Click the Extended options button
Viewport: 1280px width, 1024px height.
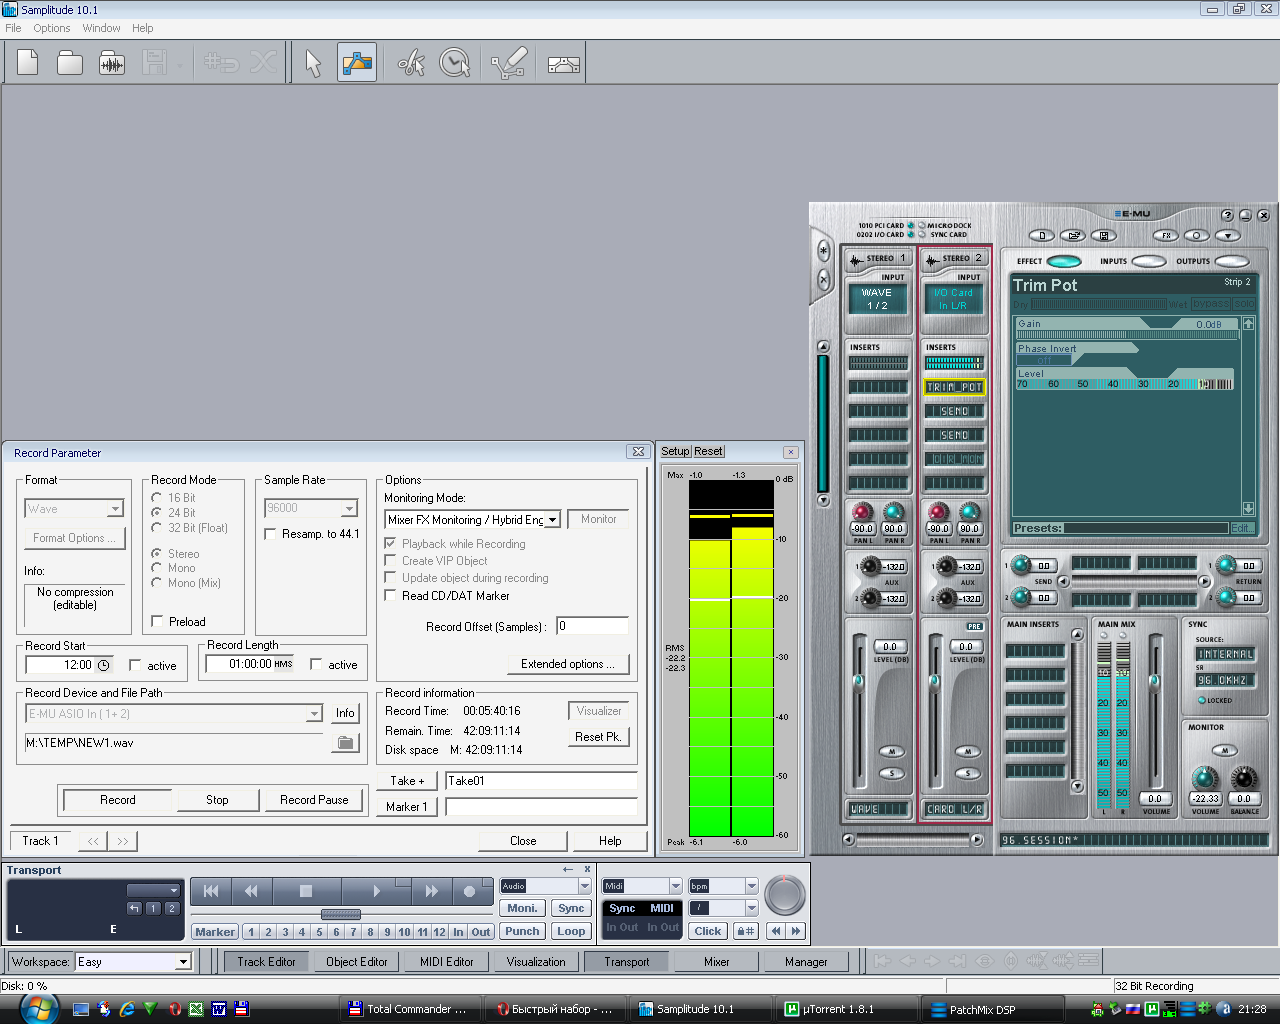[567, 664]
